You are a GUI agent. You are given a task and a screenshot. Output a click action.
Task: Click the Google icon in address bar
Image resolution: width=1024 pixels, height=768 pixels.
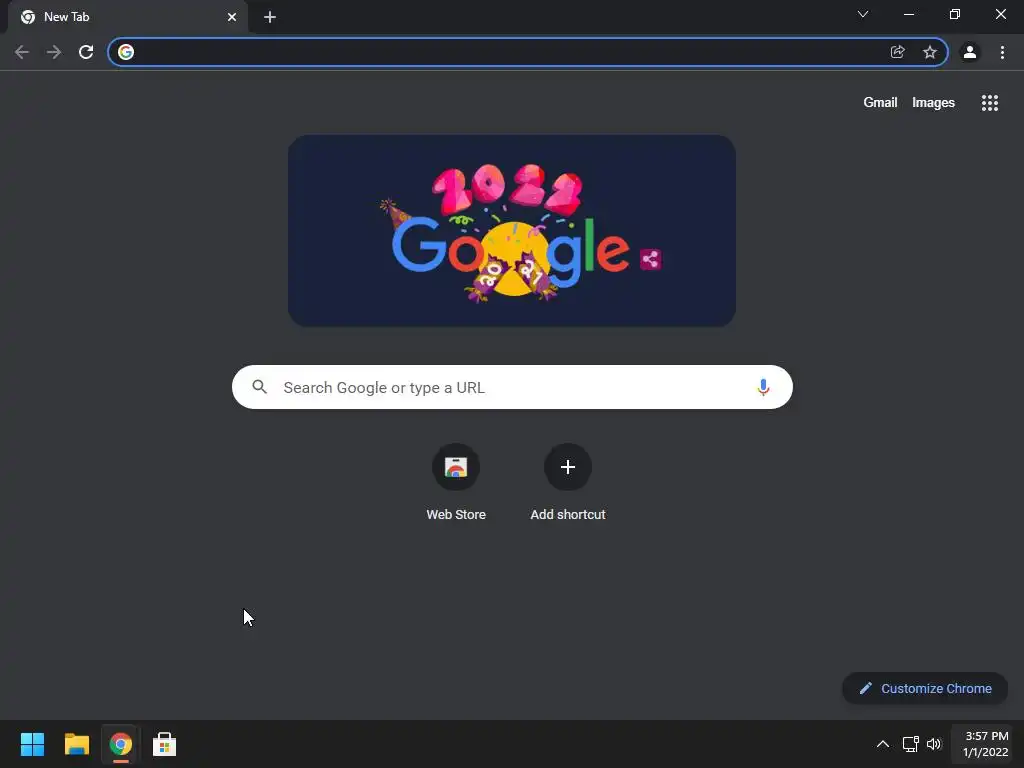[126, 52]
